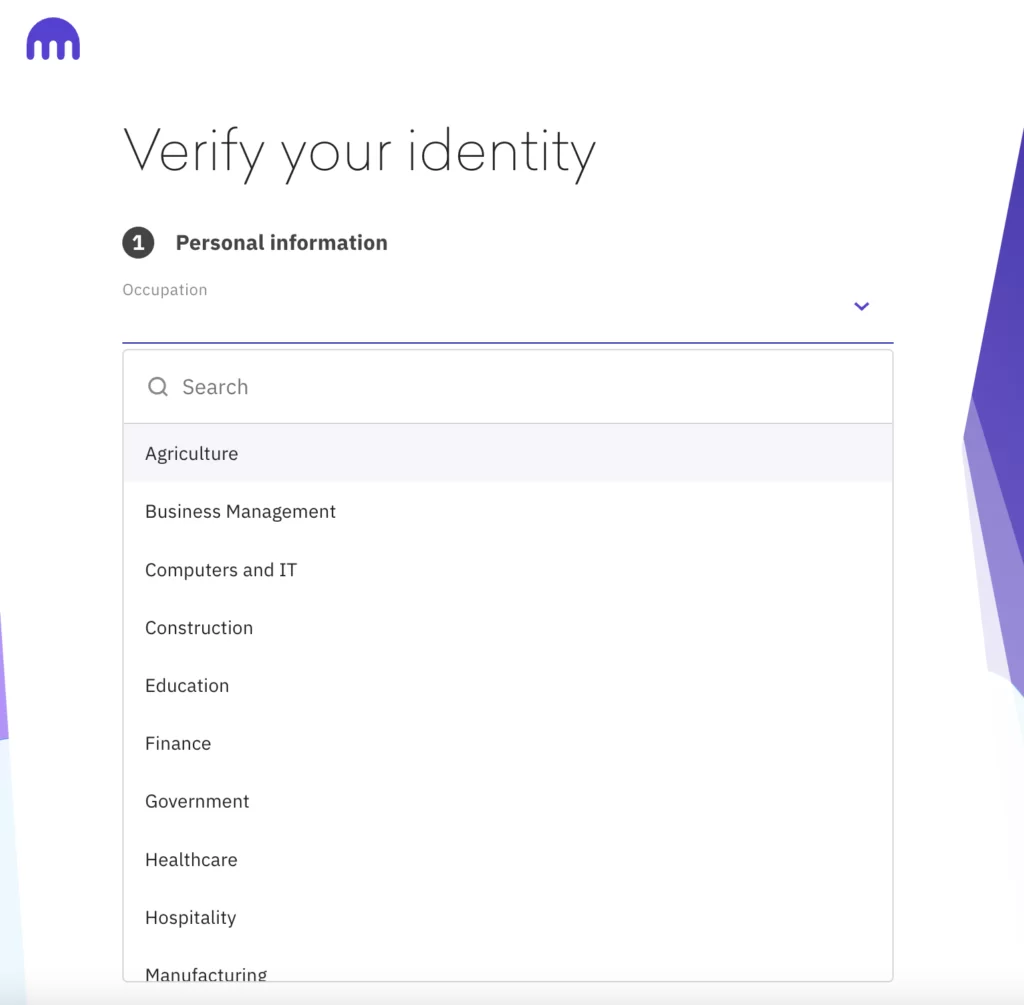The width and height of the screenshot is (1024, 1005).
Task: Click the purple chevron on Occupation field
Action: coord(861,306)
